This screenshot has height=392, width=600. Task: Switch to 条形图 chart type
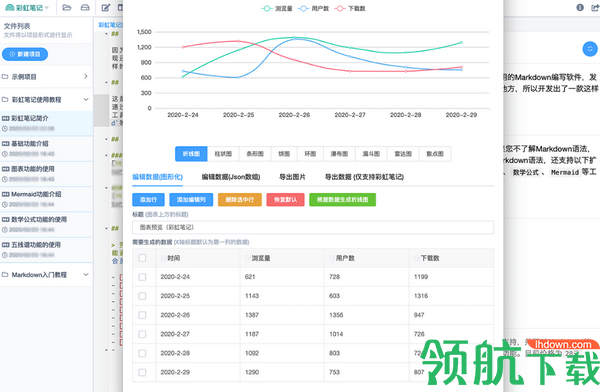[x=255, y=154]
